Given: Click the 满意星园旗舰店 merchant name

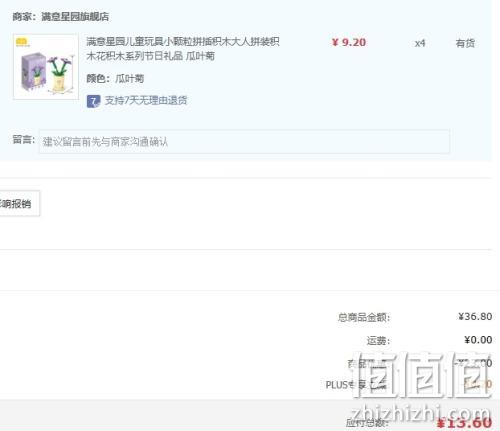Looking at the screenshot, I should [75, 16].
